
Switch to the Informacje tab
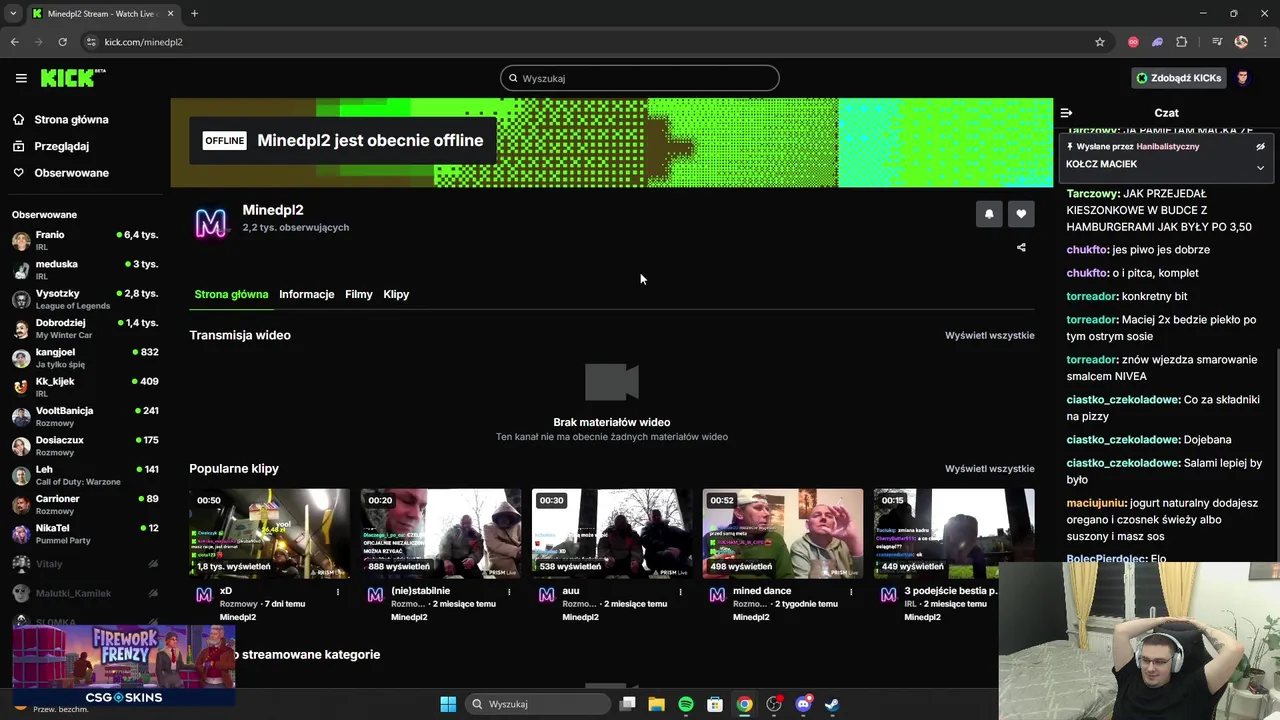click(306, 294)
